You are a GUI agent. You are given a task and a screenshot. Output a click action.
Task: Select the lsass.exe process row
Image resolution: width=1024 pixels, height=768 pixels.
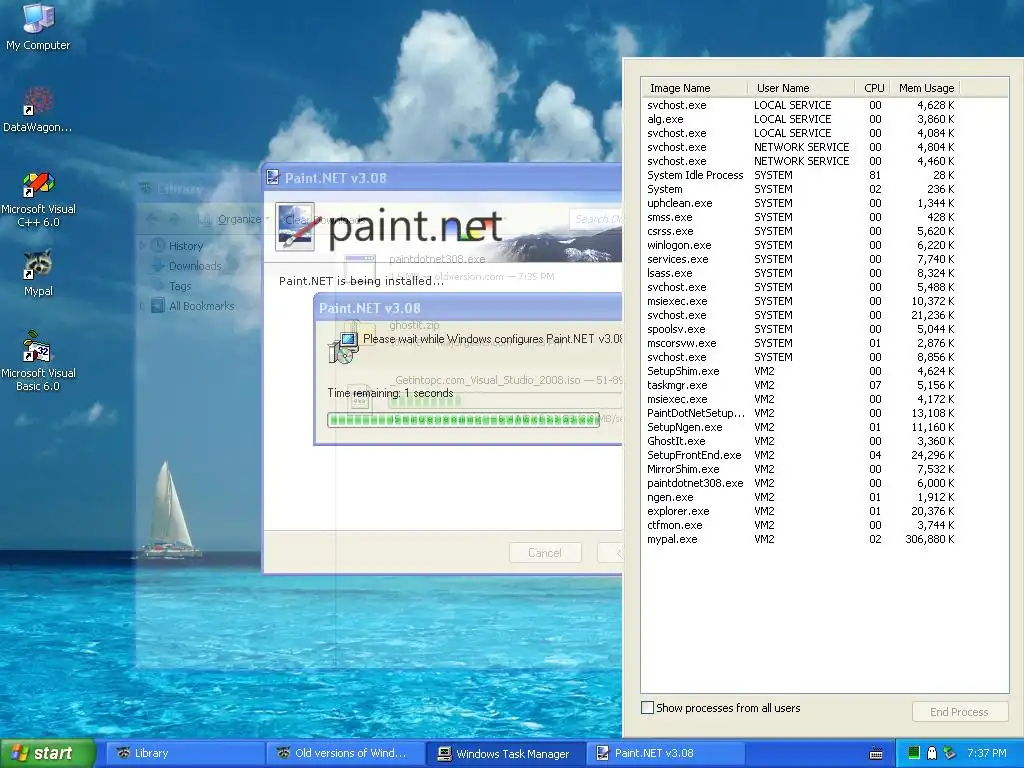[x=801, y=273]
